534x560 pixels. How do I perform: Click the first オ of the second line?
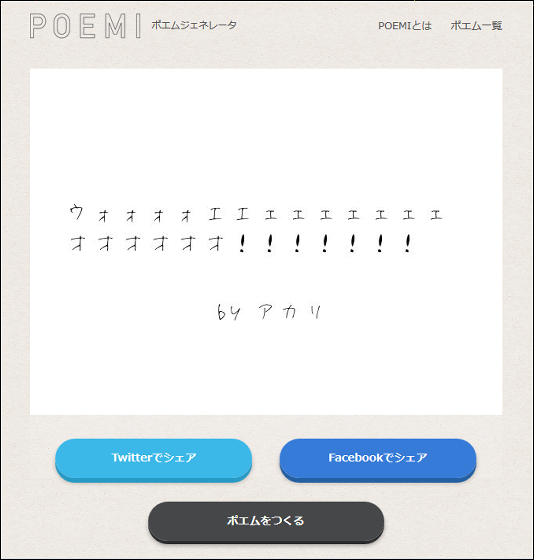pos(78,244)
